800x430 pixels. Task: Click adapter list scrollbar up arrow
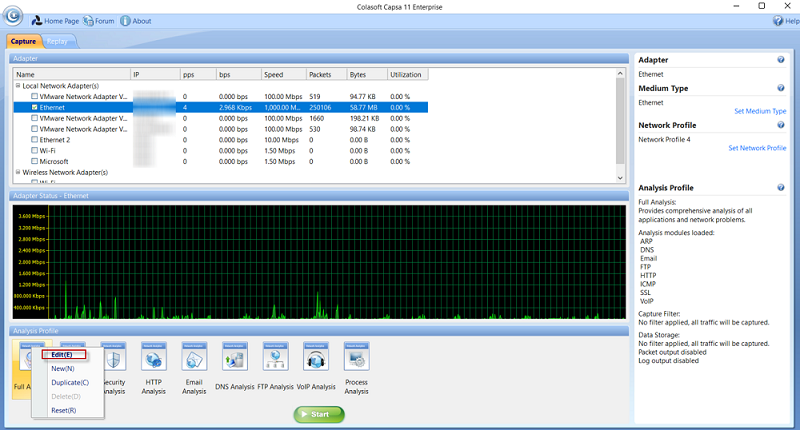pos(620,73)
